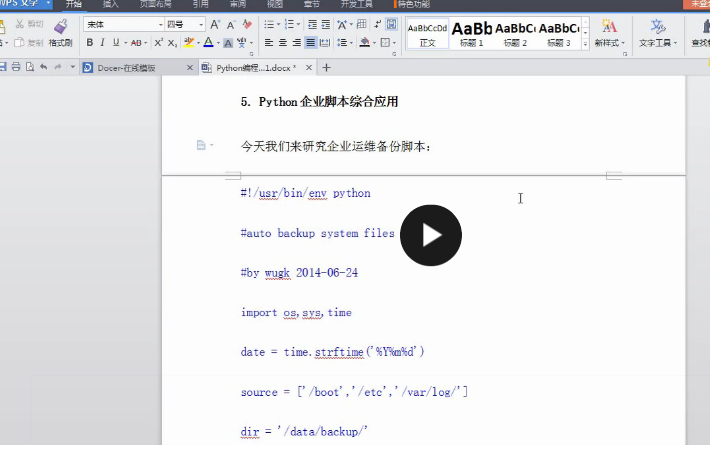The width and height of the screenshot is (710, 468).
Task: Click the distributed alignment icon
Action: [x=325, y=43]
